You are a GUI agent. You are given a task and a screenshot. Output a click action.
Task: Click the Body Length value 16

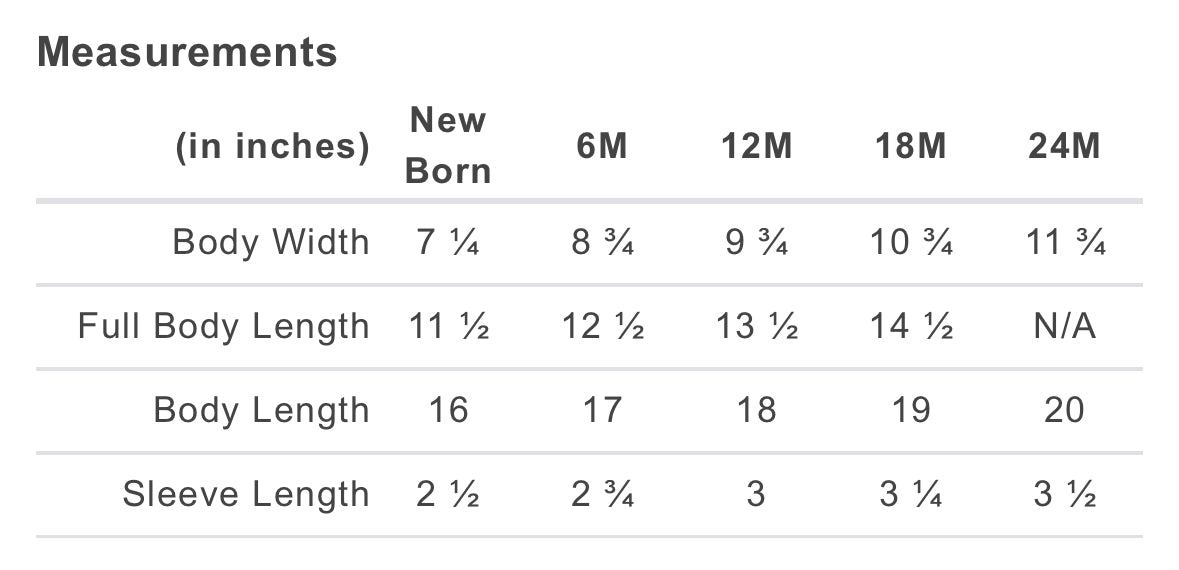point(448,411)
